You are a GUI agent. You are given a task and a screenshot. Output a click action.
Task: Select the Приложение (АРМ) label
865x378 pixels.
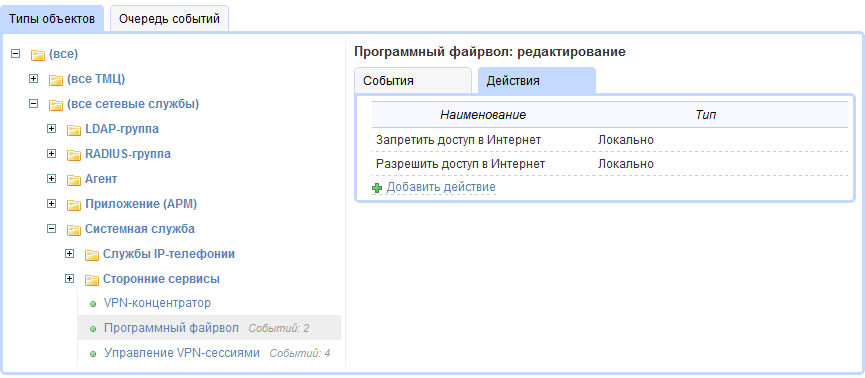click(141, 204)
